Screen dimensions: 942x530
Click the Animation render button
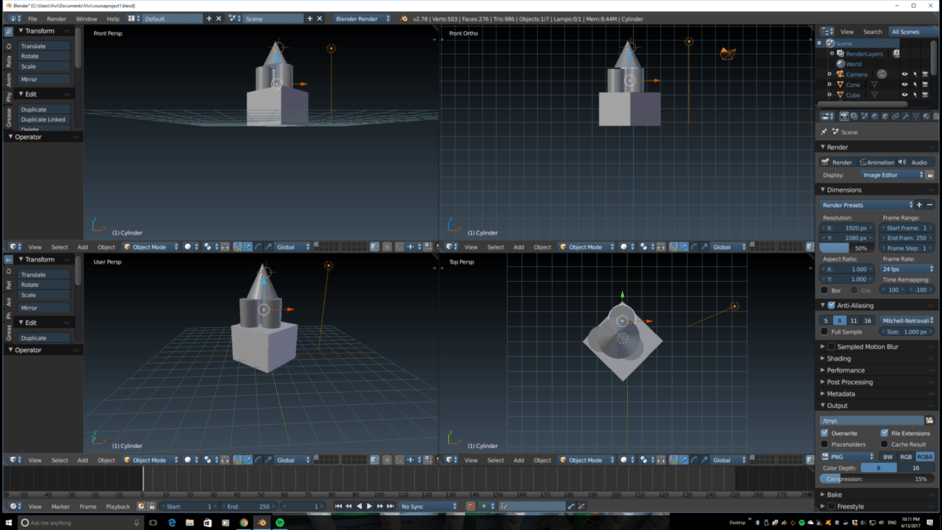(x=877, y=162)
